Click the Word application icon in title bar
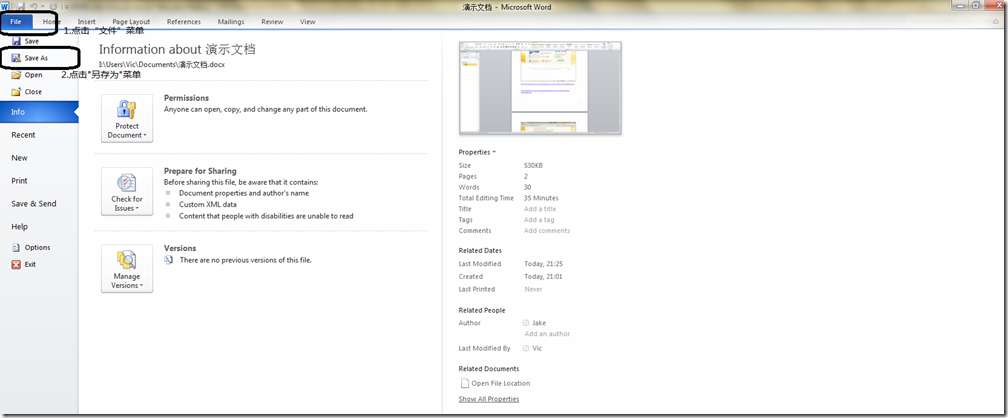The image size is (1008, 418). [4, 6]
